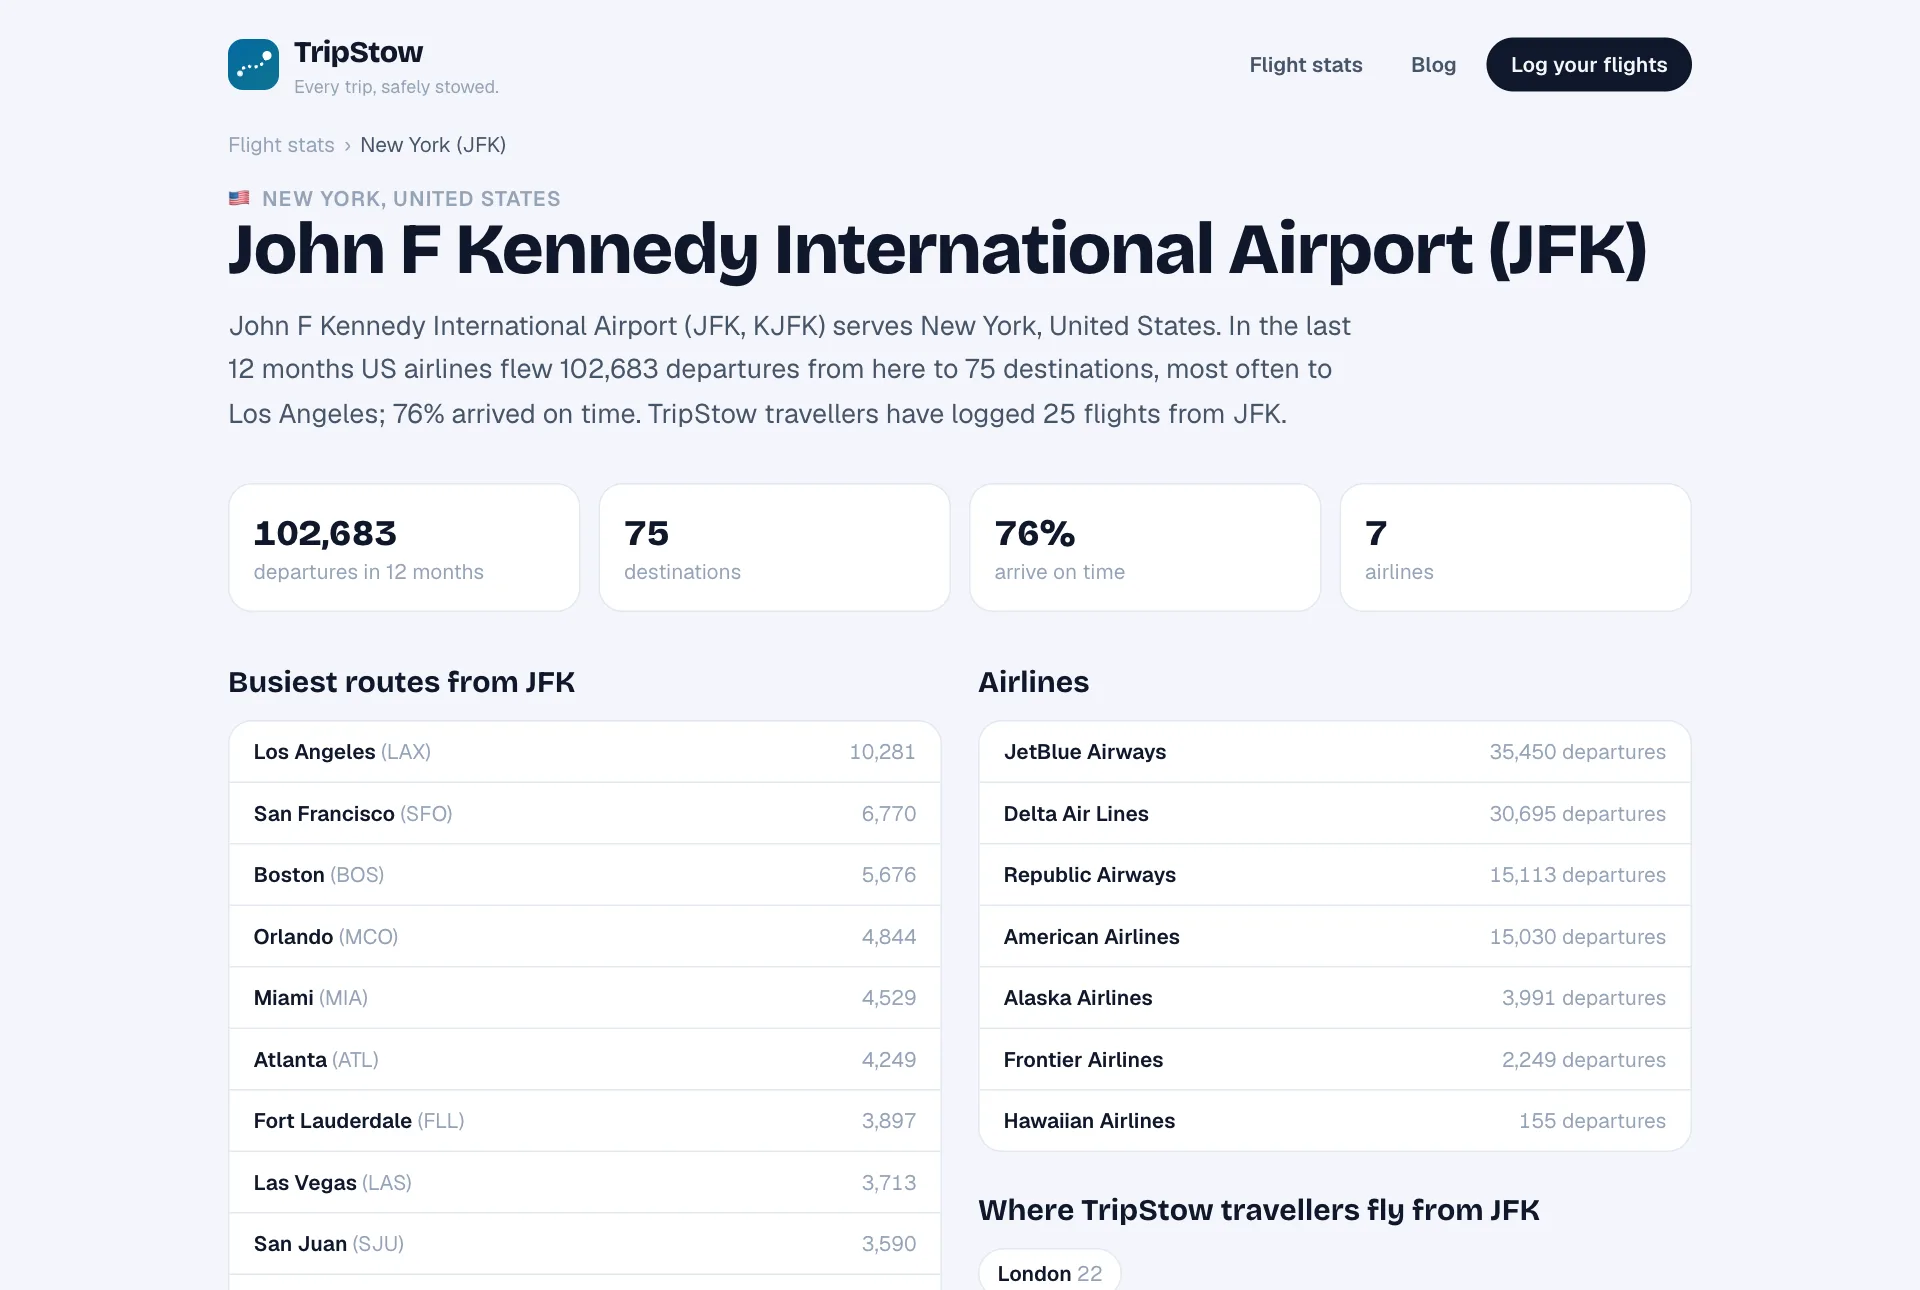Click the 76% arrive on time card

pyautogui.click(x=1145, y=548)
